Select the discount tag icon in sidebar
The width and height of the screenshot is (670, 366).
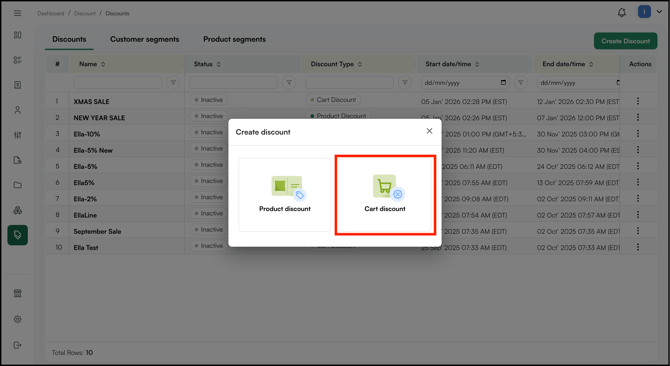[18, 235]
